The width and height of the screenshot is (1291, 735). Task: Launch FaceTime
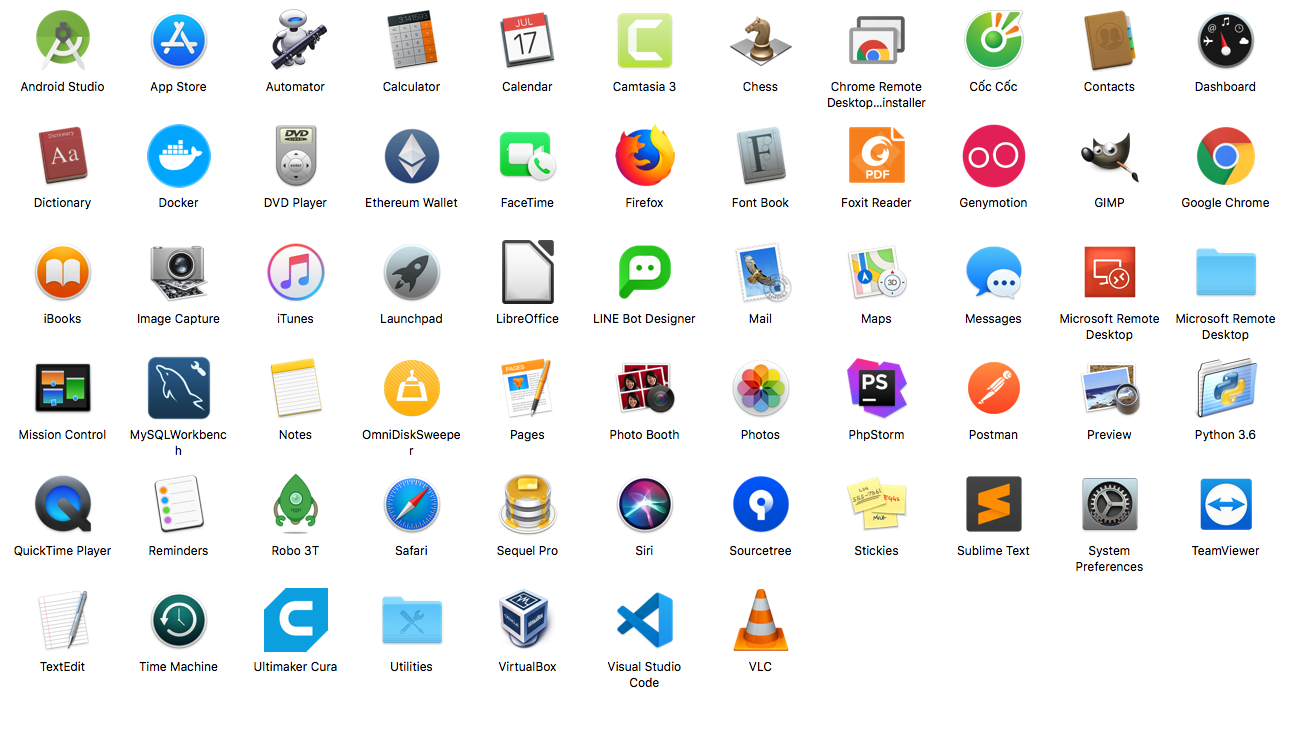click(x=527, y=156)
